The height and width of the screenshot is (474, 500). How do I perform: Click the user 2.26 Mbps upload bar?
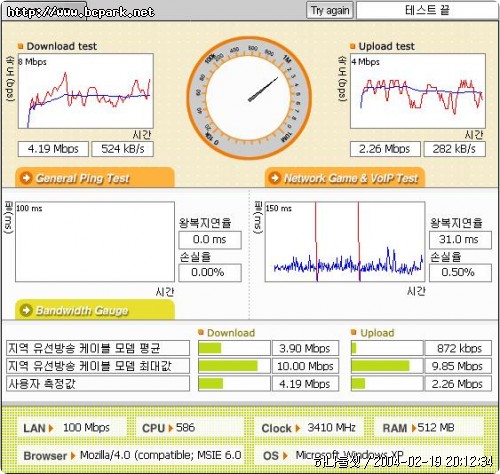(x=387, y=384)
